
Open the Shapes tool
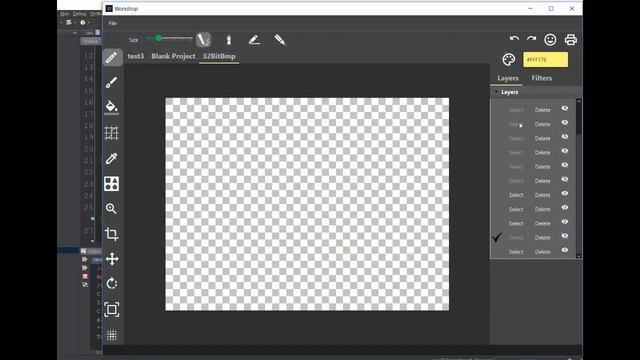[112, 184]
